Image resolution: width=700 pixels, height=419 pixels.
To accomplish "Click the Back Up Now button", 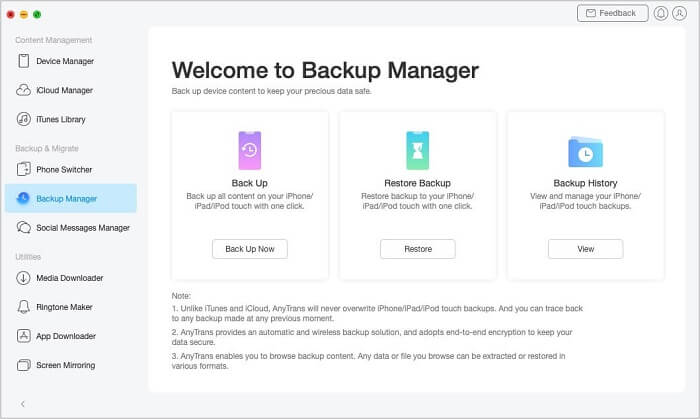I will 250,249.
